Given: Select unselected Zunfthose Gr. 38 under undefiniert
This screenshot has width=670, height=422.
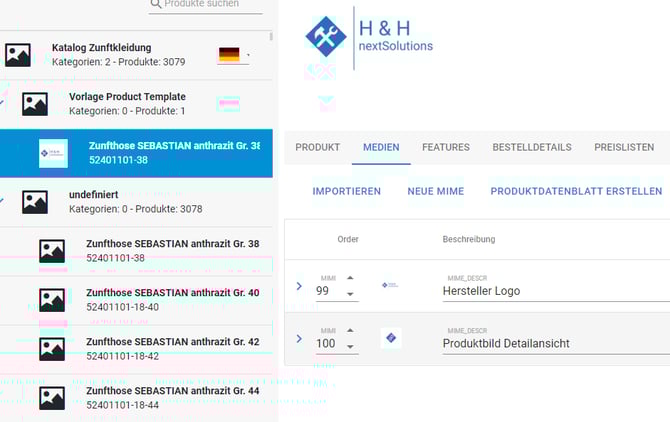Looking at the screenshot, I should (x=136, y=251).
